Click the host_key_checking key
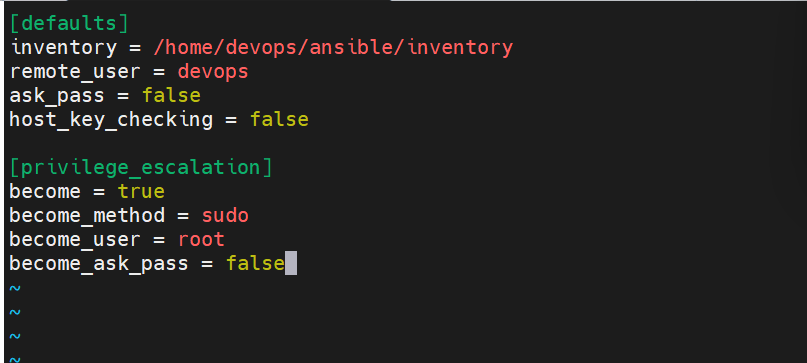 (111, 120)
